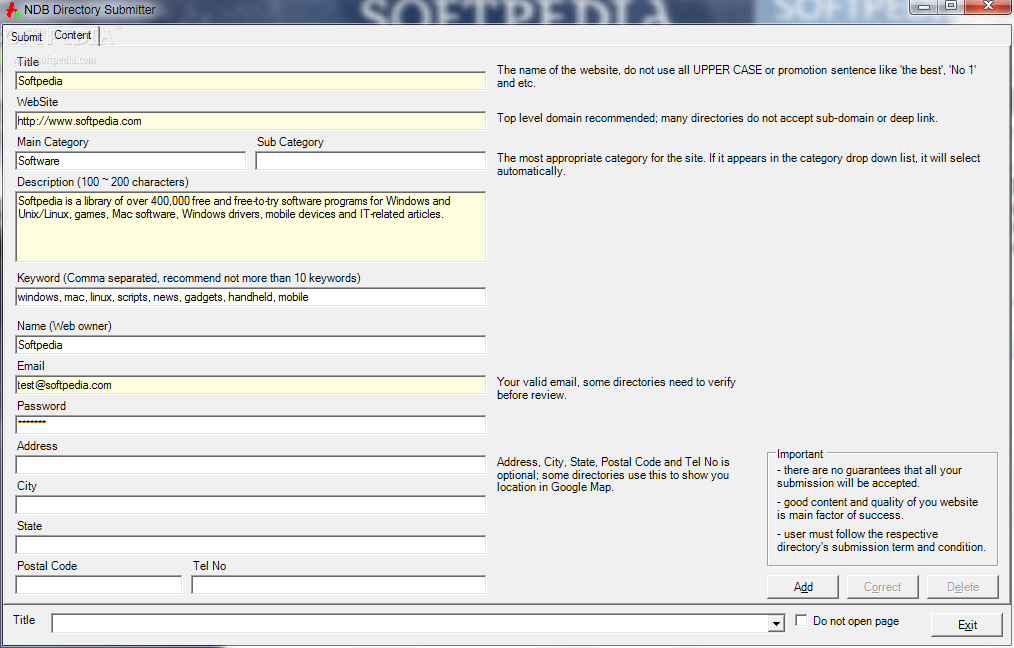1014x648 pixels.
Task: Click the WebSite URL input field
Action: 250,121
